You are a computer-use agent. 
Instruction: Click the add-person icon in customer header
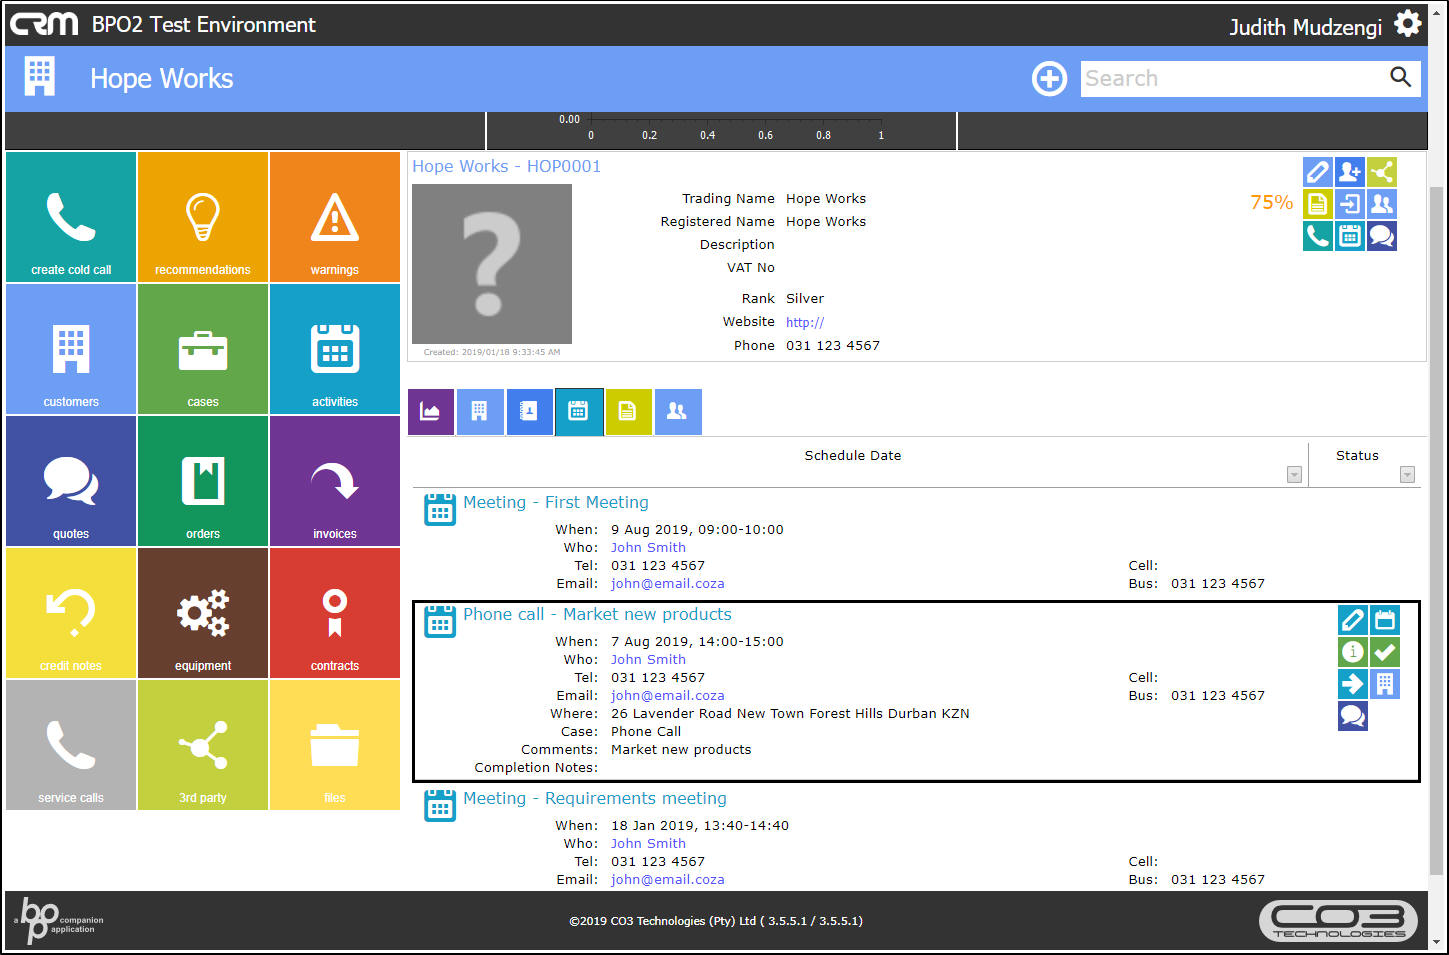1350,172
